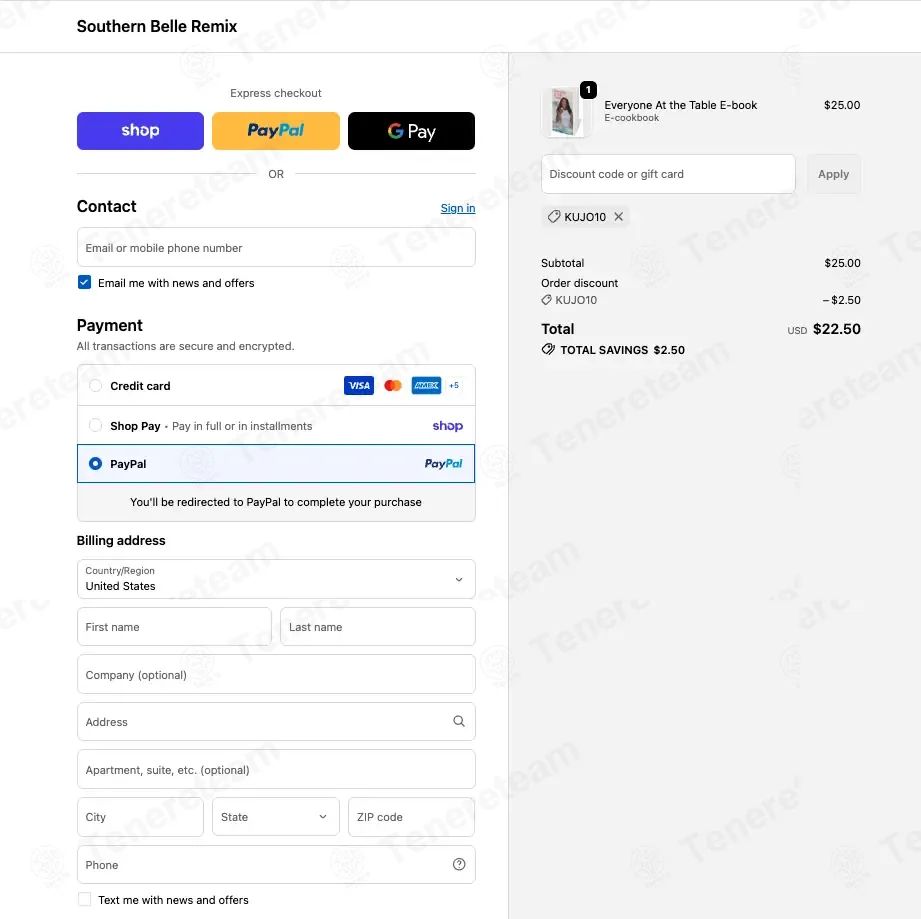This screenshot has width=921, height=919.
Task: Enable Text me with news and offers
Action: (x=85, y=899)
